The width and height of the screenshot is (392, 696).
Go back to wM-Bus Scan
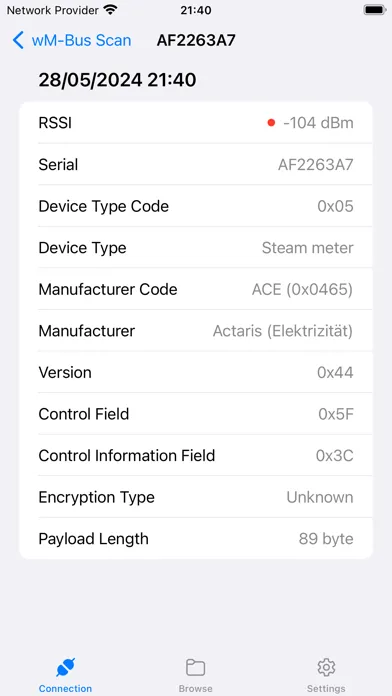pyautogui.click(x=72, y=40)
